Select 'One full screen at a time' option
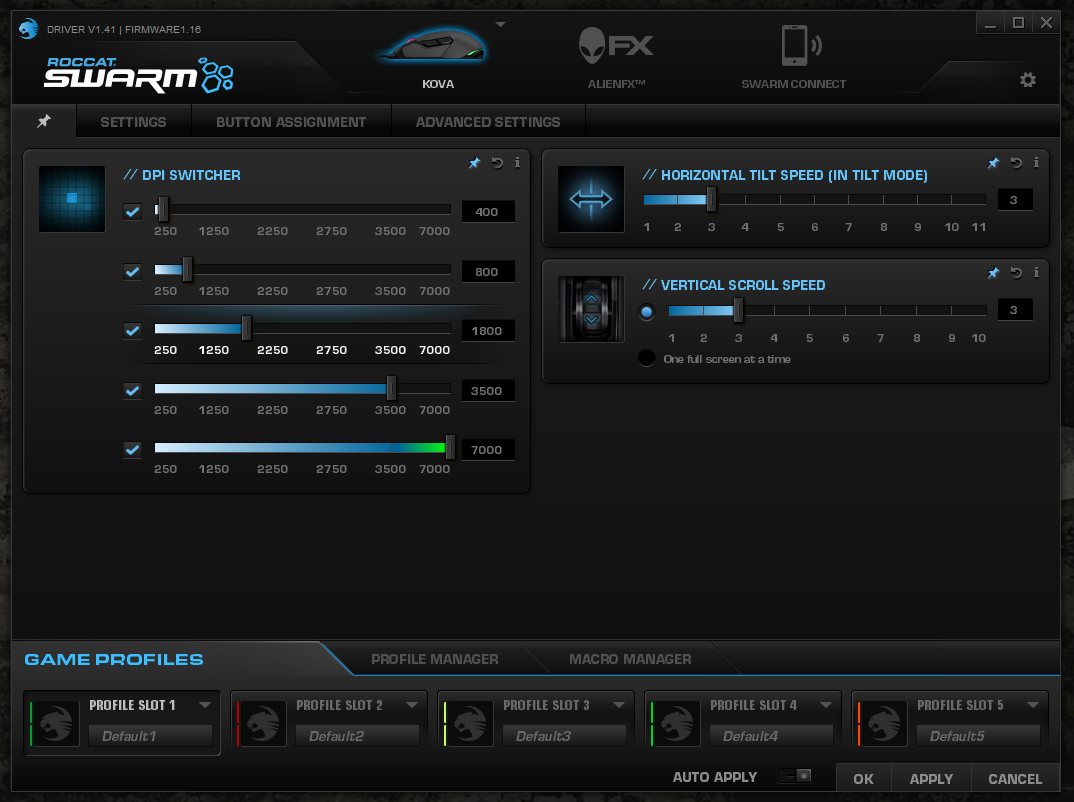The height and width of the screenshot is (802, 1074). click(x=646, y=358)
